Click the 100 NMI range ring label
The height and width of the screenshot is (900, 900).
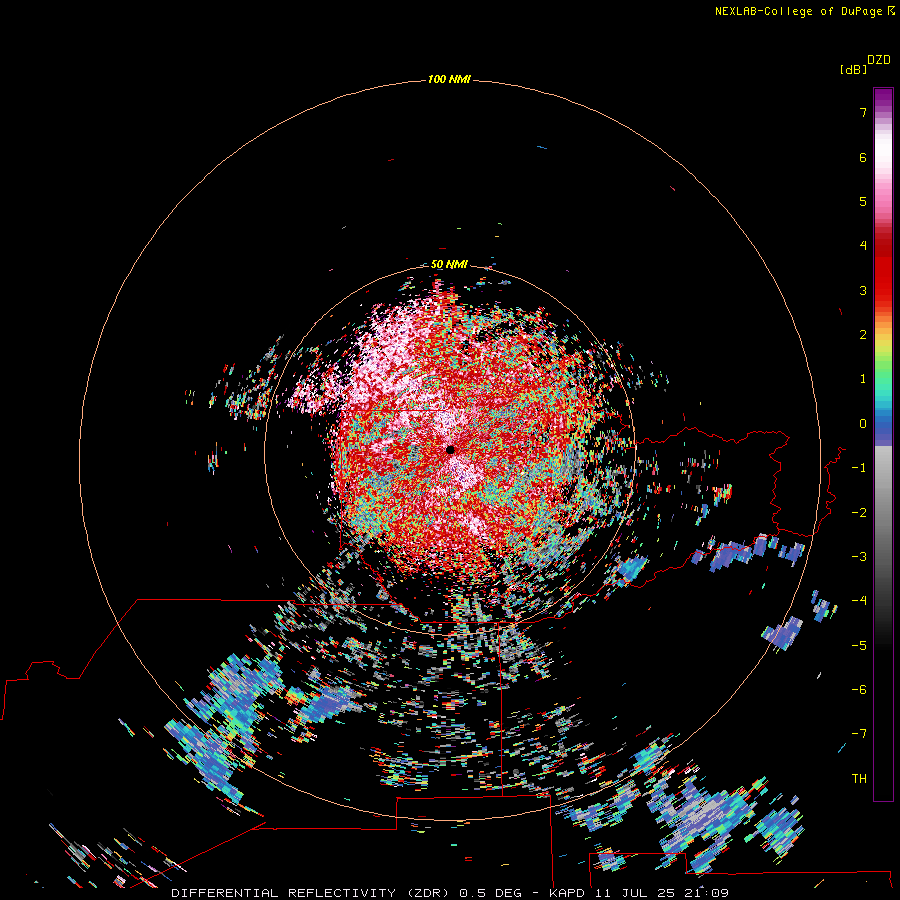pos(449,79)
